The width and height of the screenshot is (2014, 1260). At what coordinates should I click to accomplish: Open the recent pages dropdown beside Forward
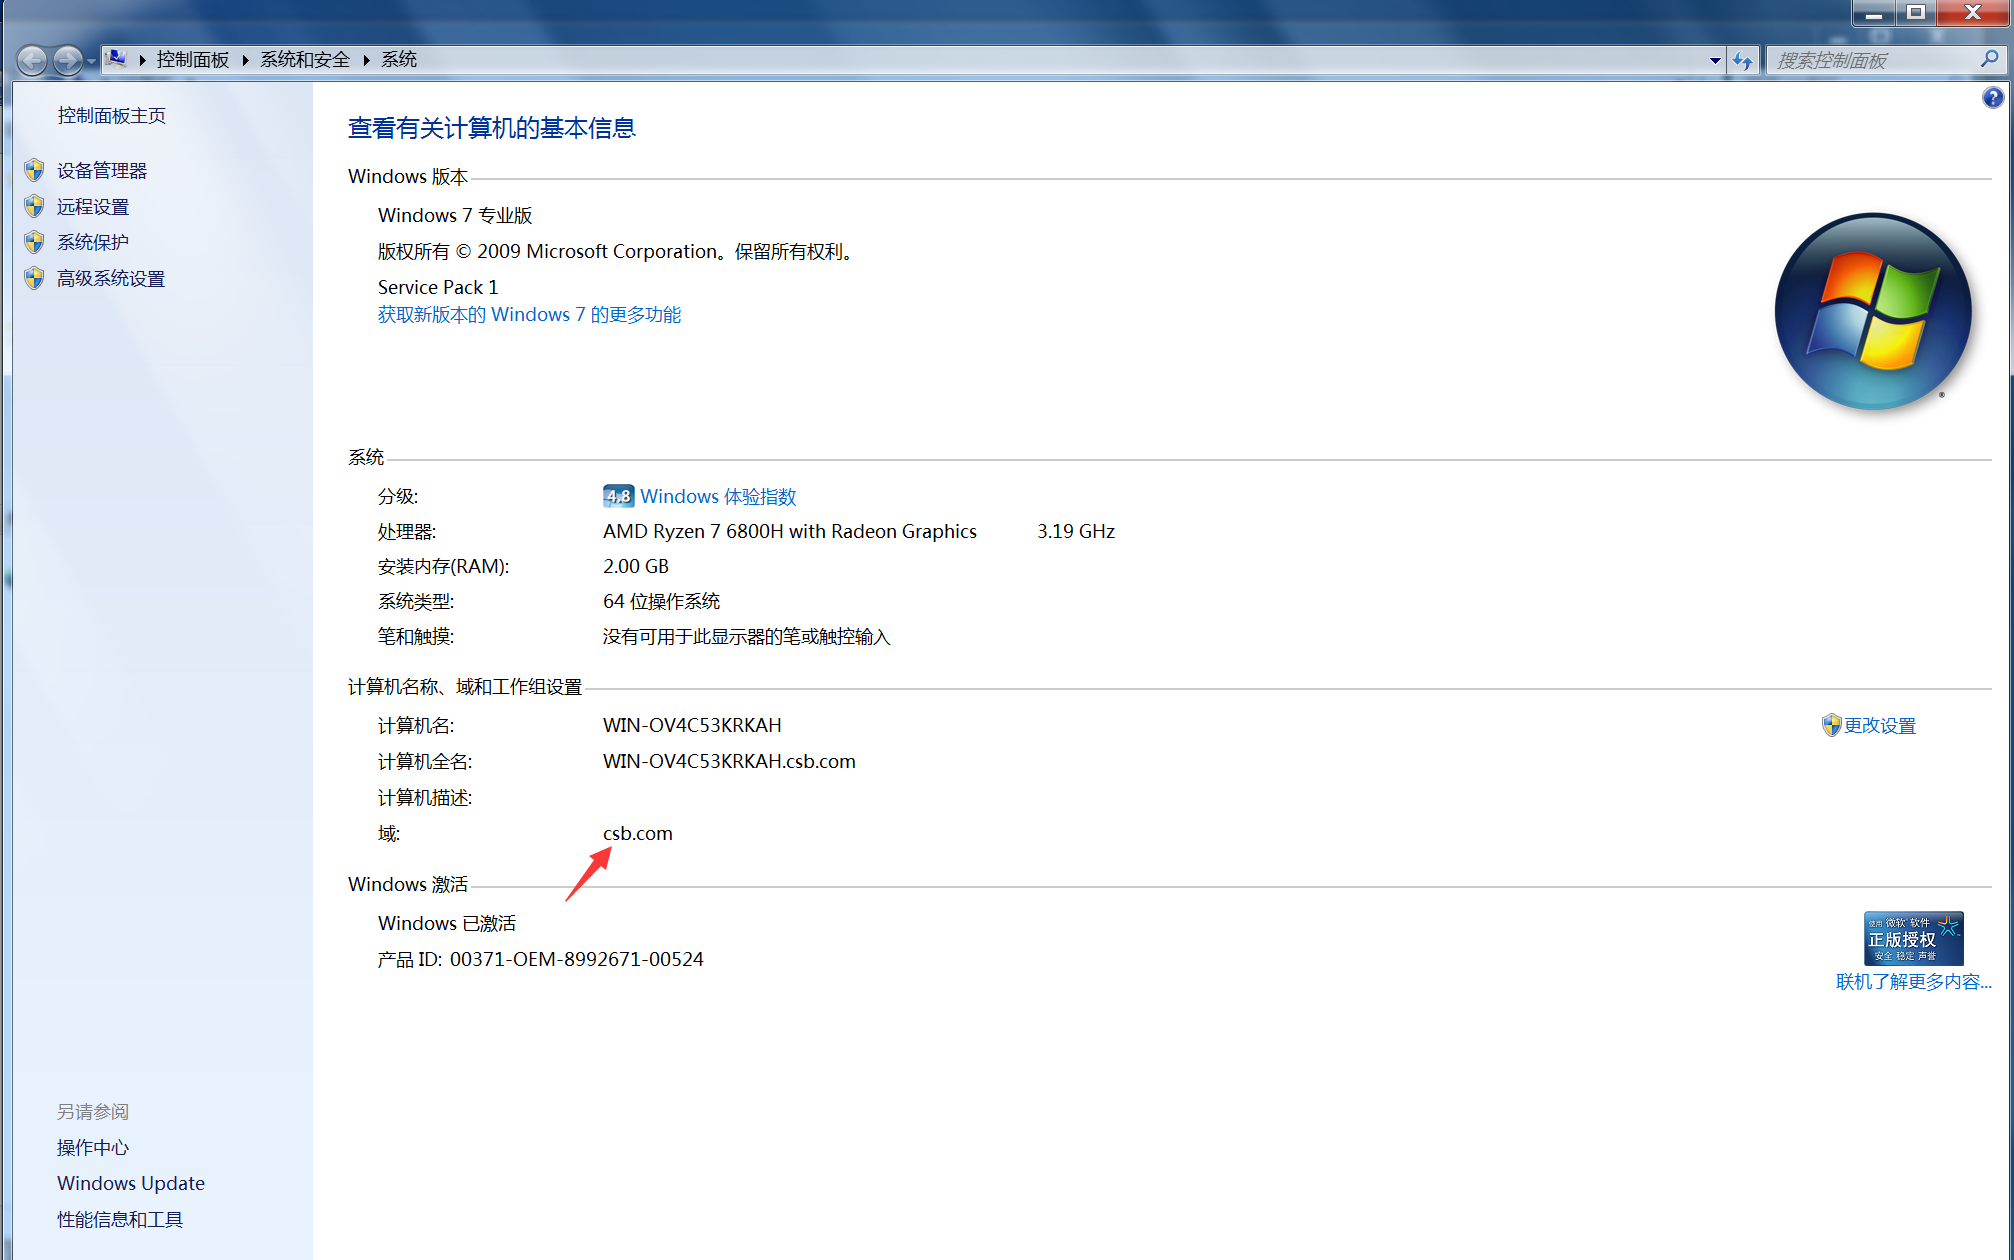click(92, 61)
